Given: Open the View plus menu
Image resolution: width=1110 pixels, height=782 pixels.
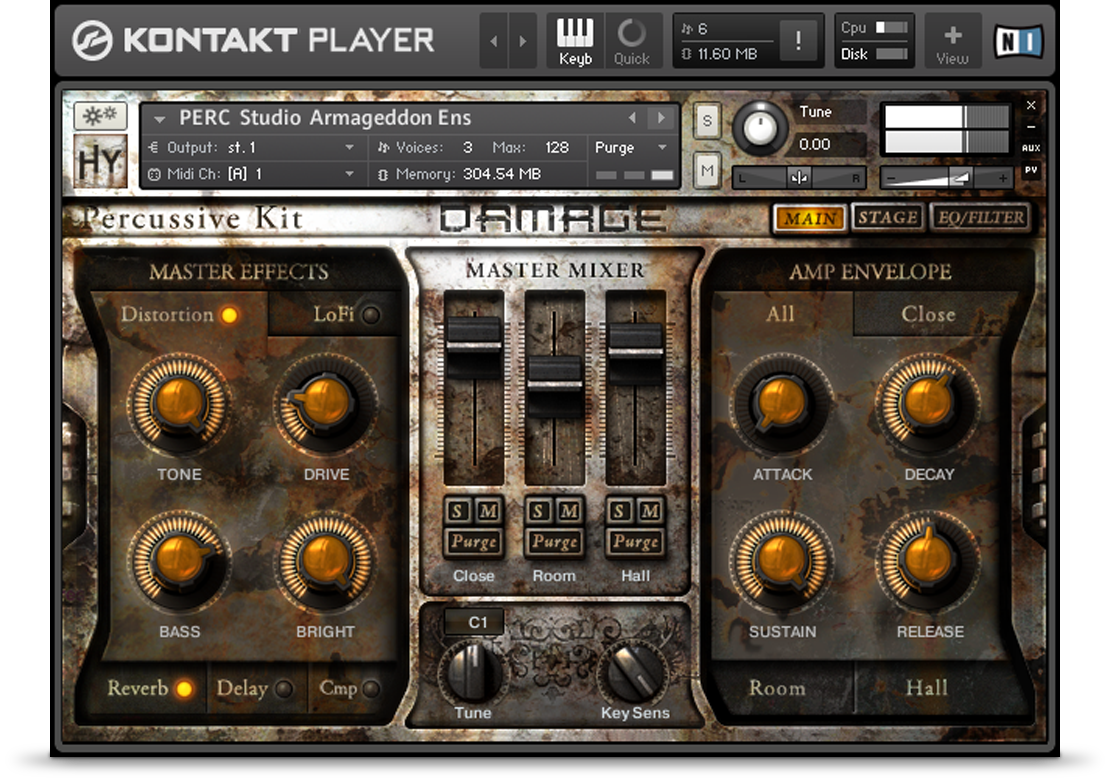Looking at the screenshot, I should (x=953, y=41).
